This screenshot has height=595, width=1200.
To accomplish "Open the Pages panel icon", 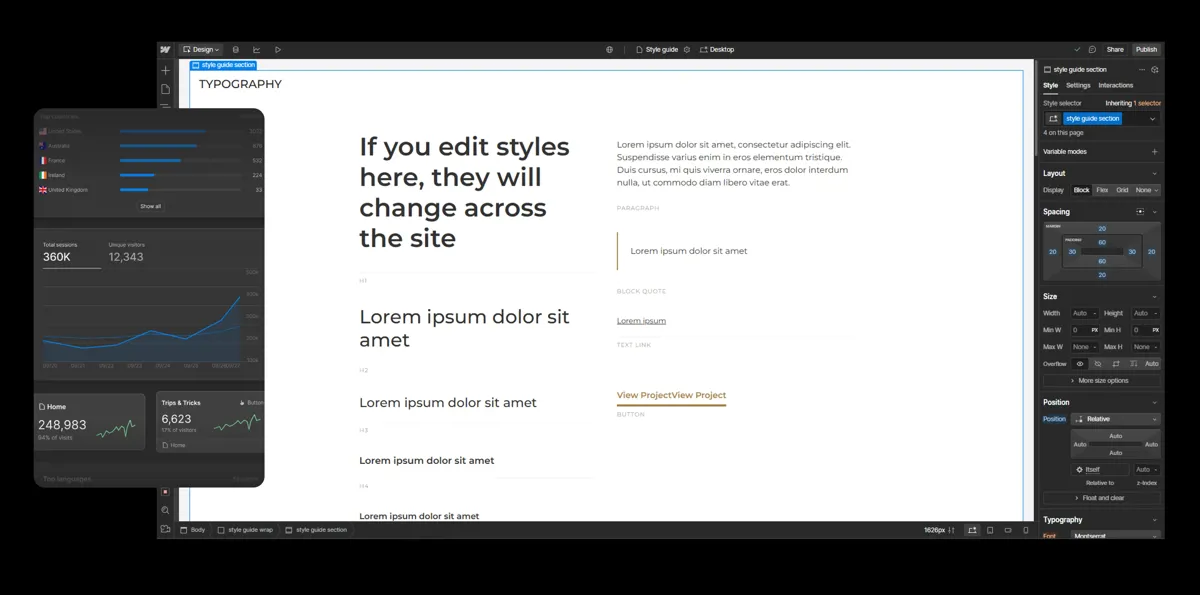I will tap(166, 89).
